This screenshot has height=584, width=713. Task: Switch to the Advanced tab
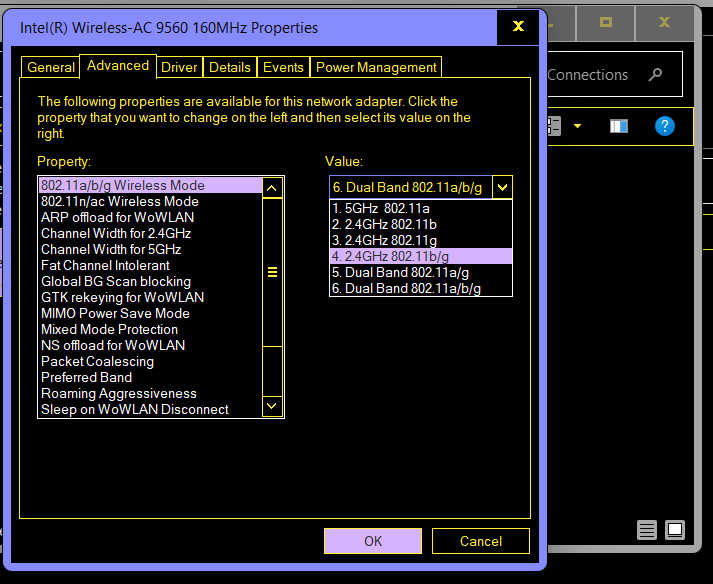click(x=118, y=66)
